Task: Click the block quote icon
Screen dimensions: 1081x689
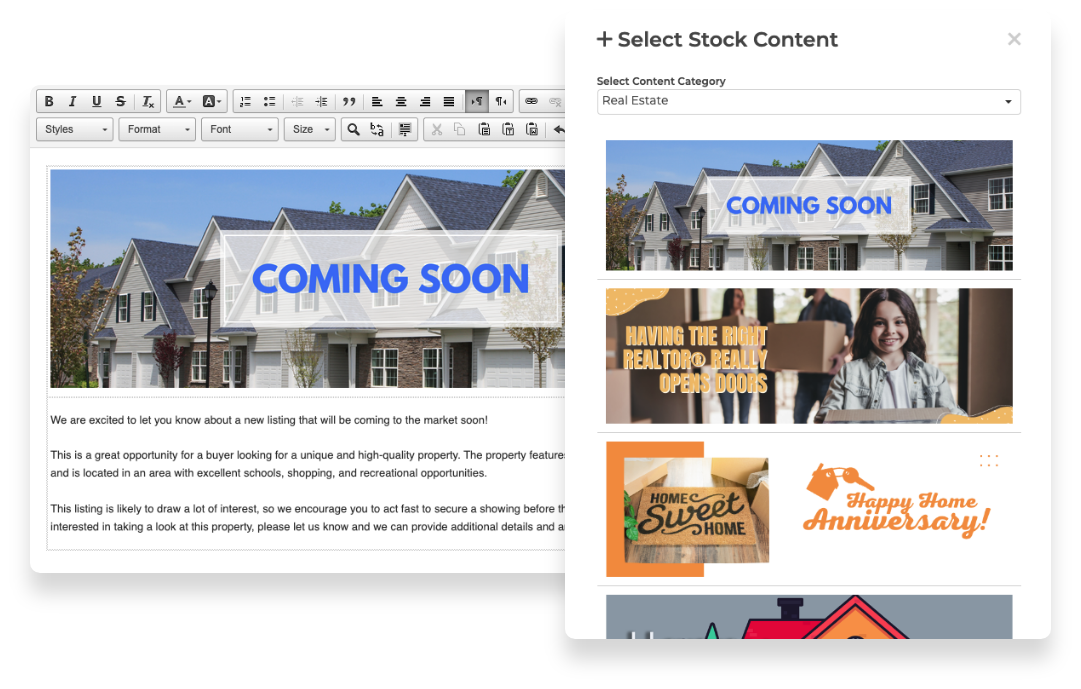Action: [349, 101]
